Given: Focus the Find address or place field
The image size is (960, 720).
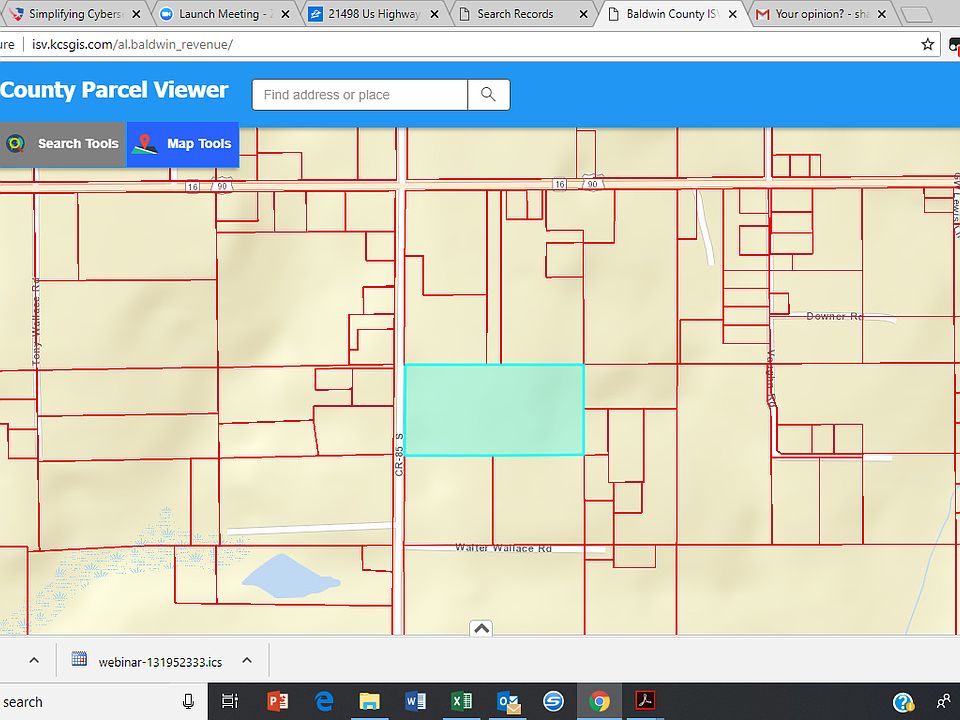Looking at the screenshot, I should point(359,94).
